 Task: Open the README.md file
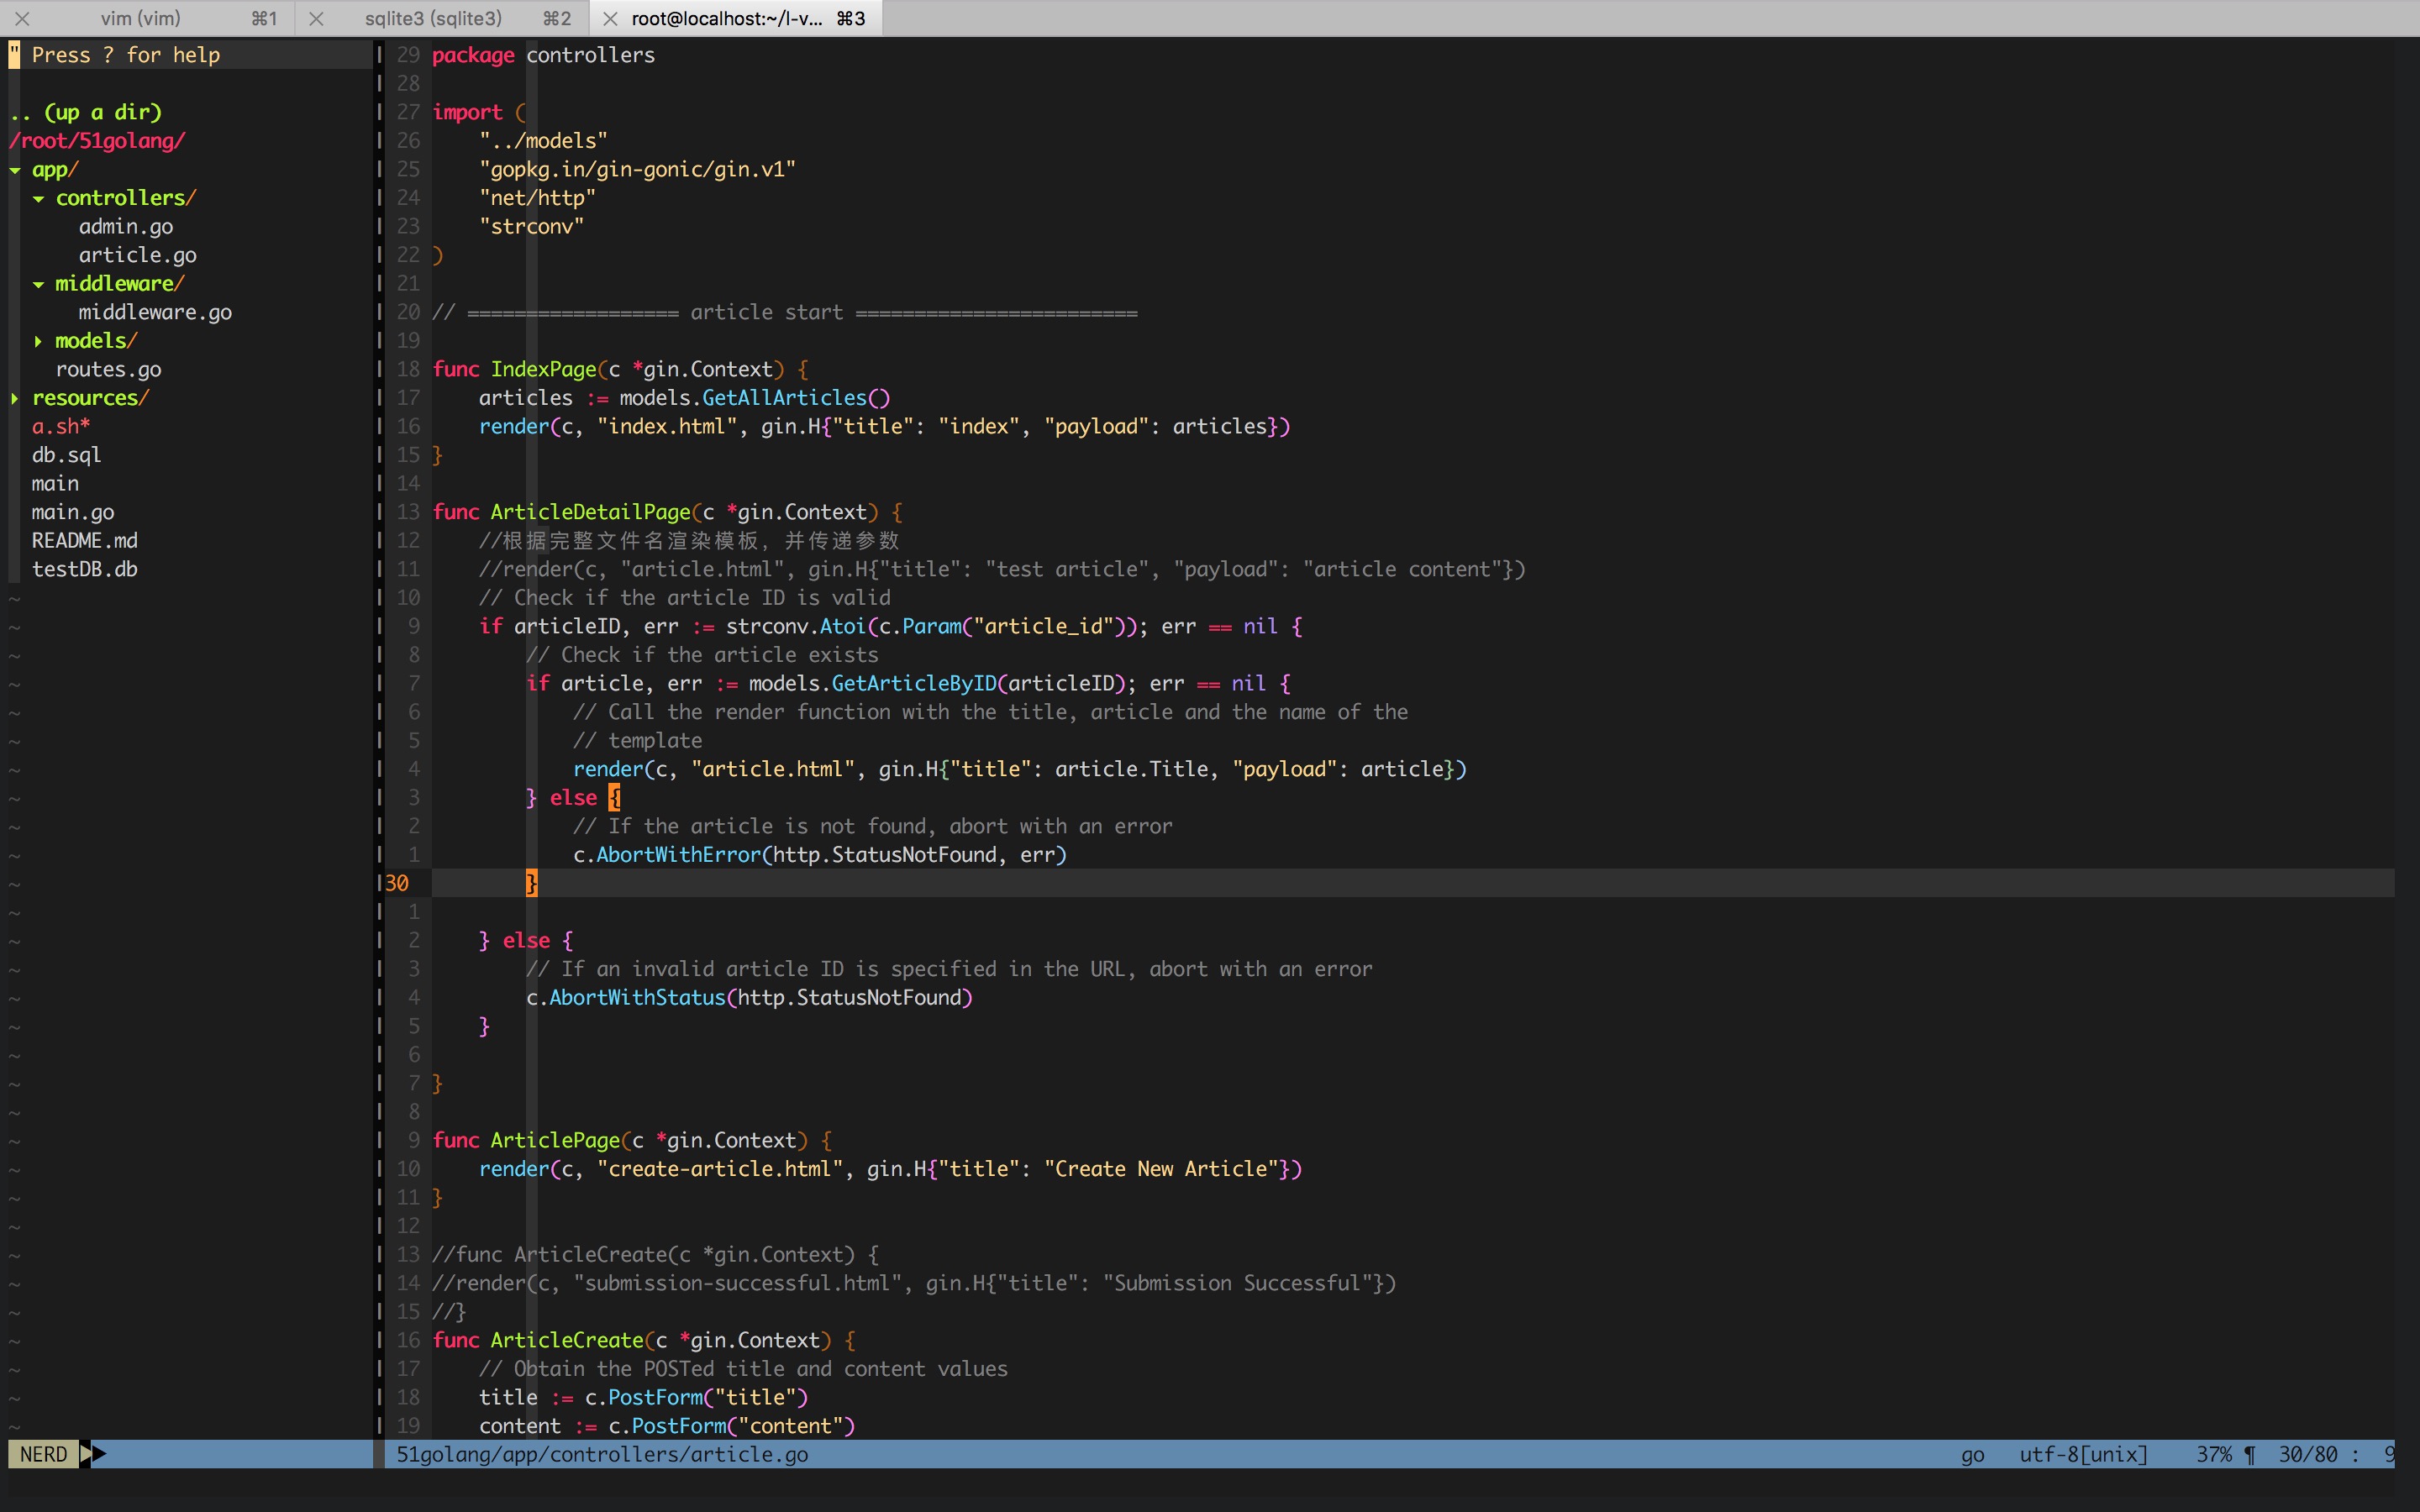coord(84,541)
